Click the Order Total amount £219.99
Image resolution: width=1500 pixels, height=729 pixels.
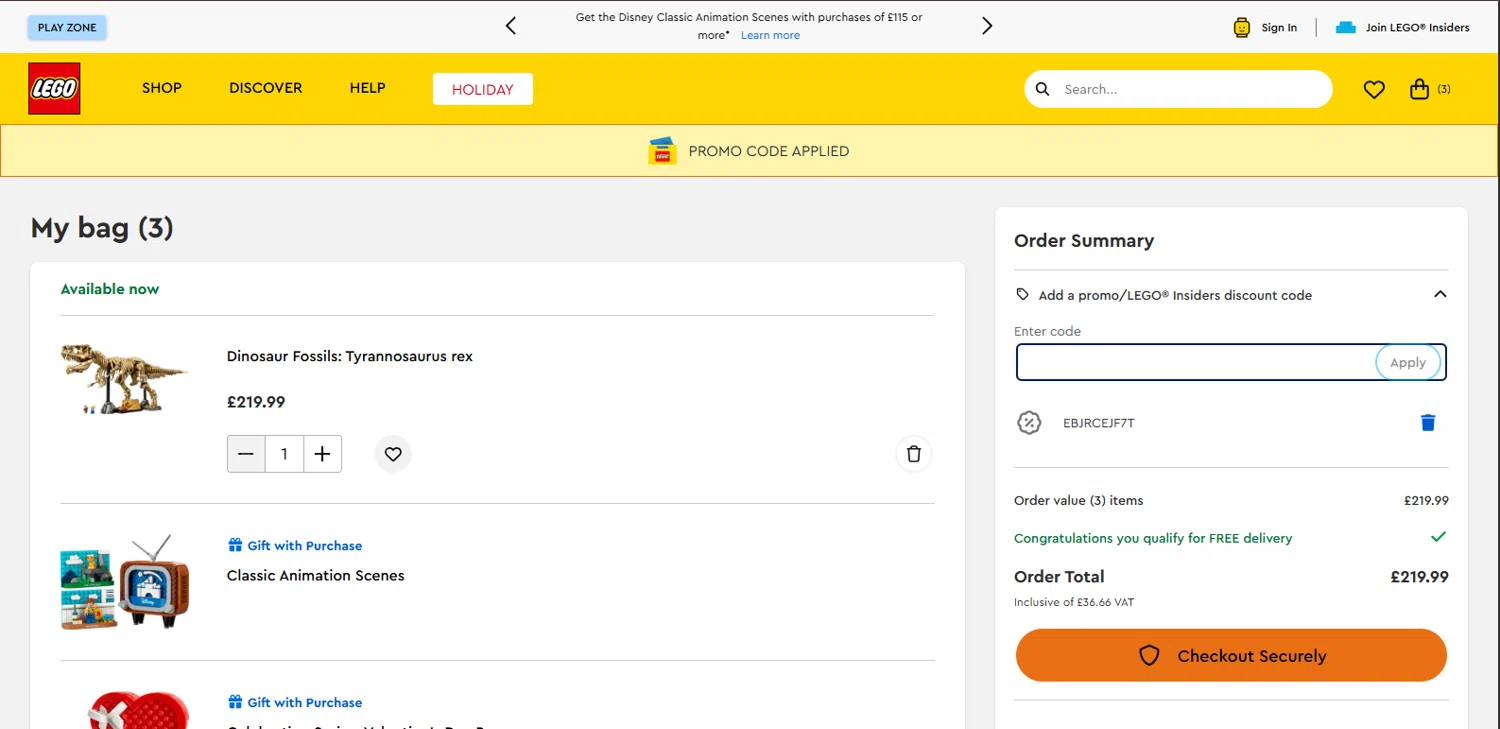[1419, 576]
